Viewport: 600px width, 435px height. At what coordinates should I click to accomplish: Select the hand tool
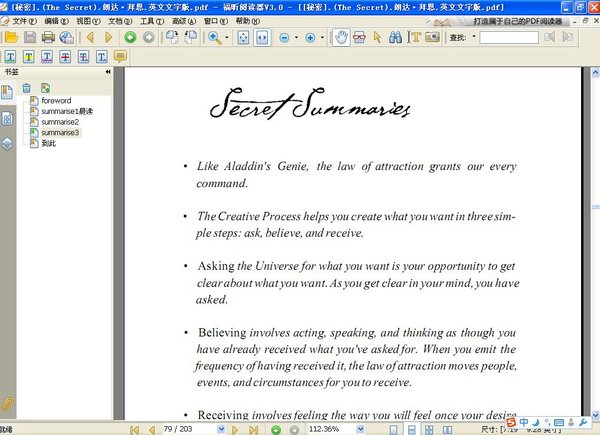[341, 37]
